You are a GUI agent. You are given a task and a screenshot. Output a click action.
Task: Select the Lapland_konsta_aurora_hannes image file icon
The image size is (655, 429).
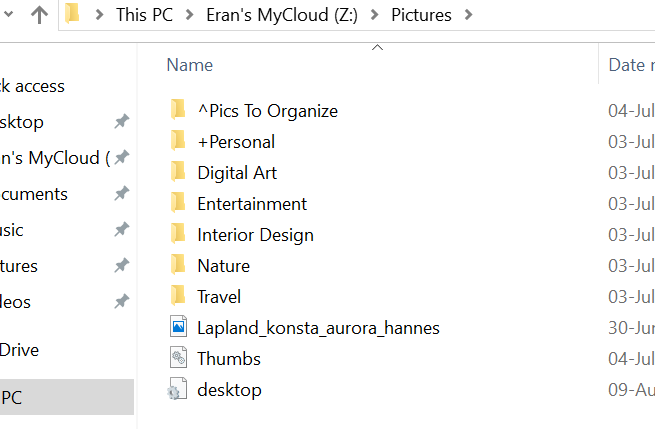click(x=178, y=326)
